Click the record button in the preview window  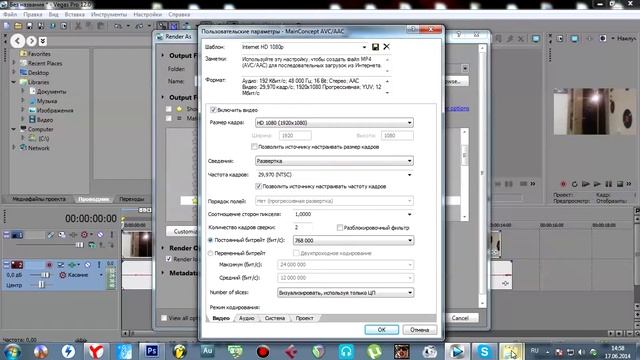pyautogui.click(x=563, y=184)
